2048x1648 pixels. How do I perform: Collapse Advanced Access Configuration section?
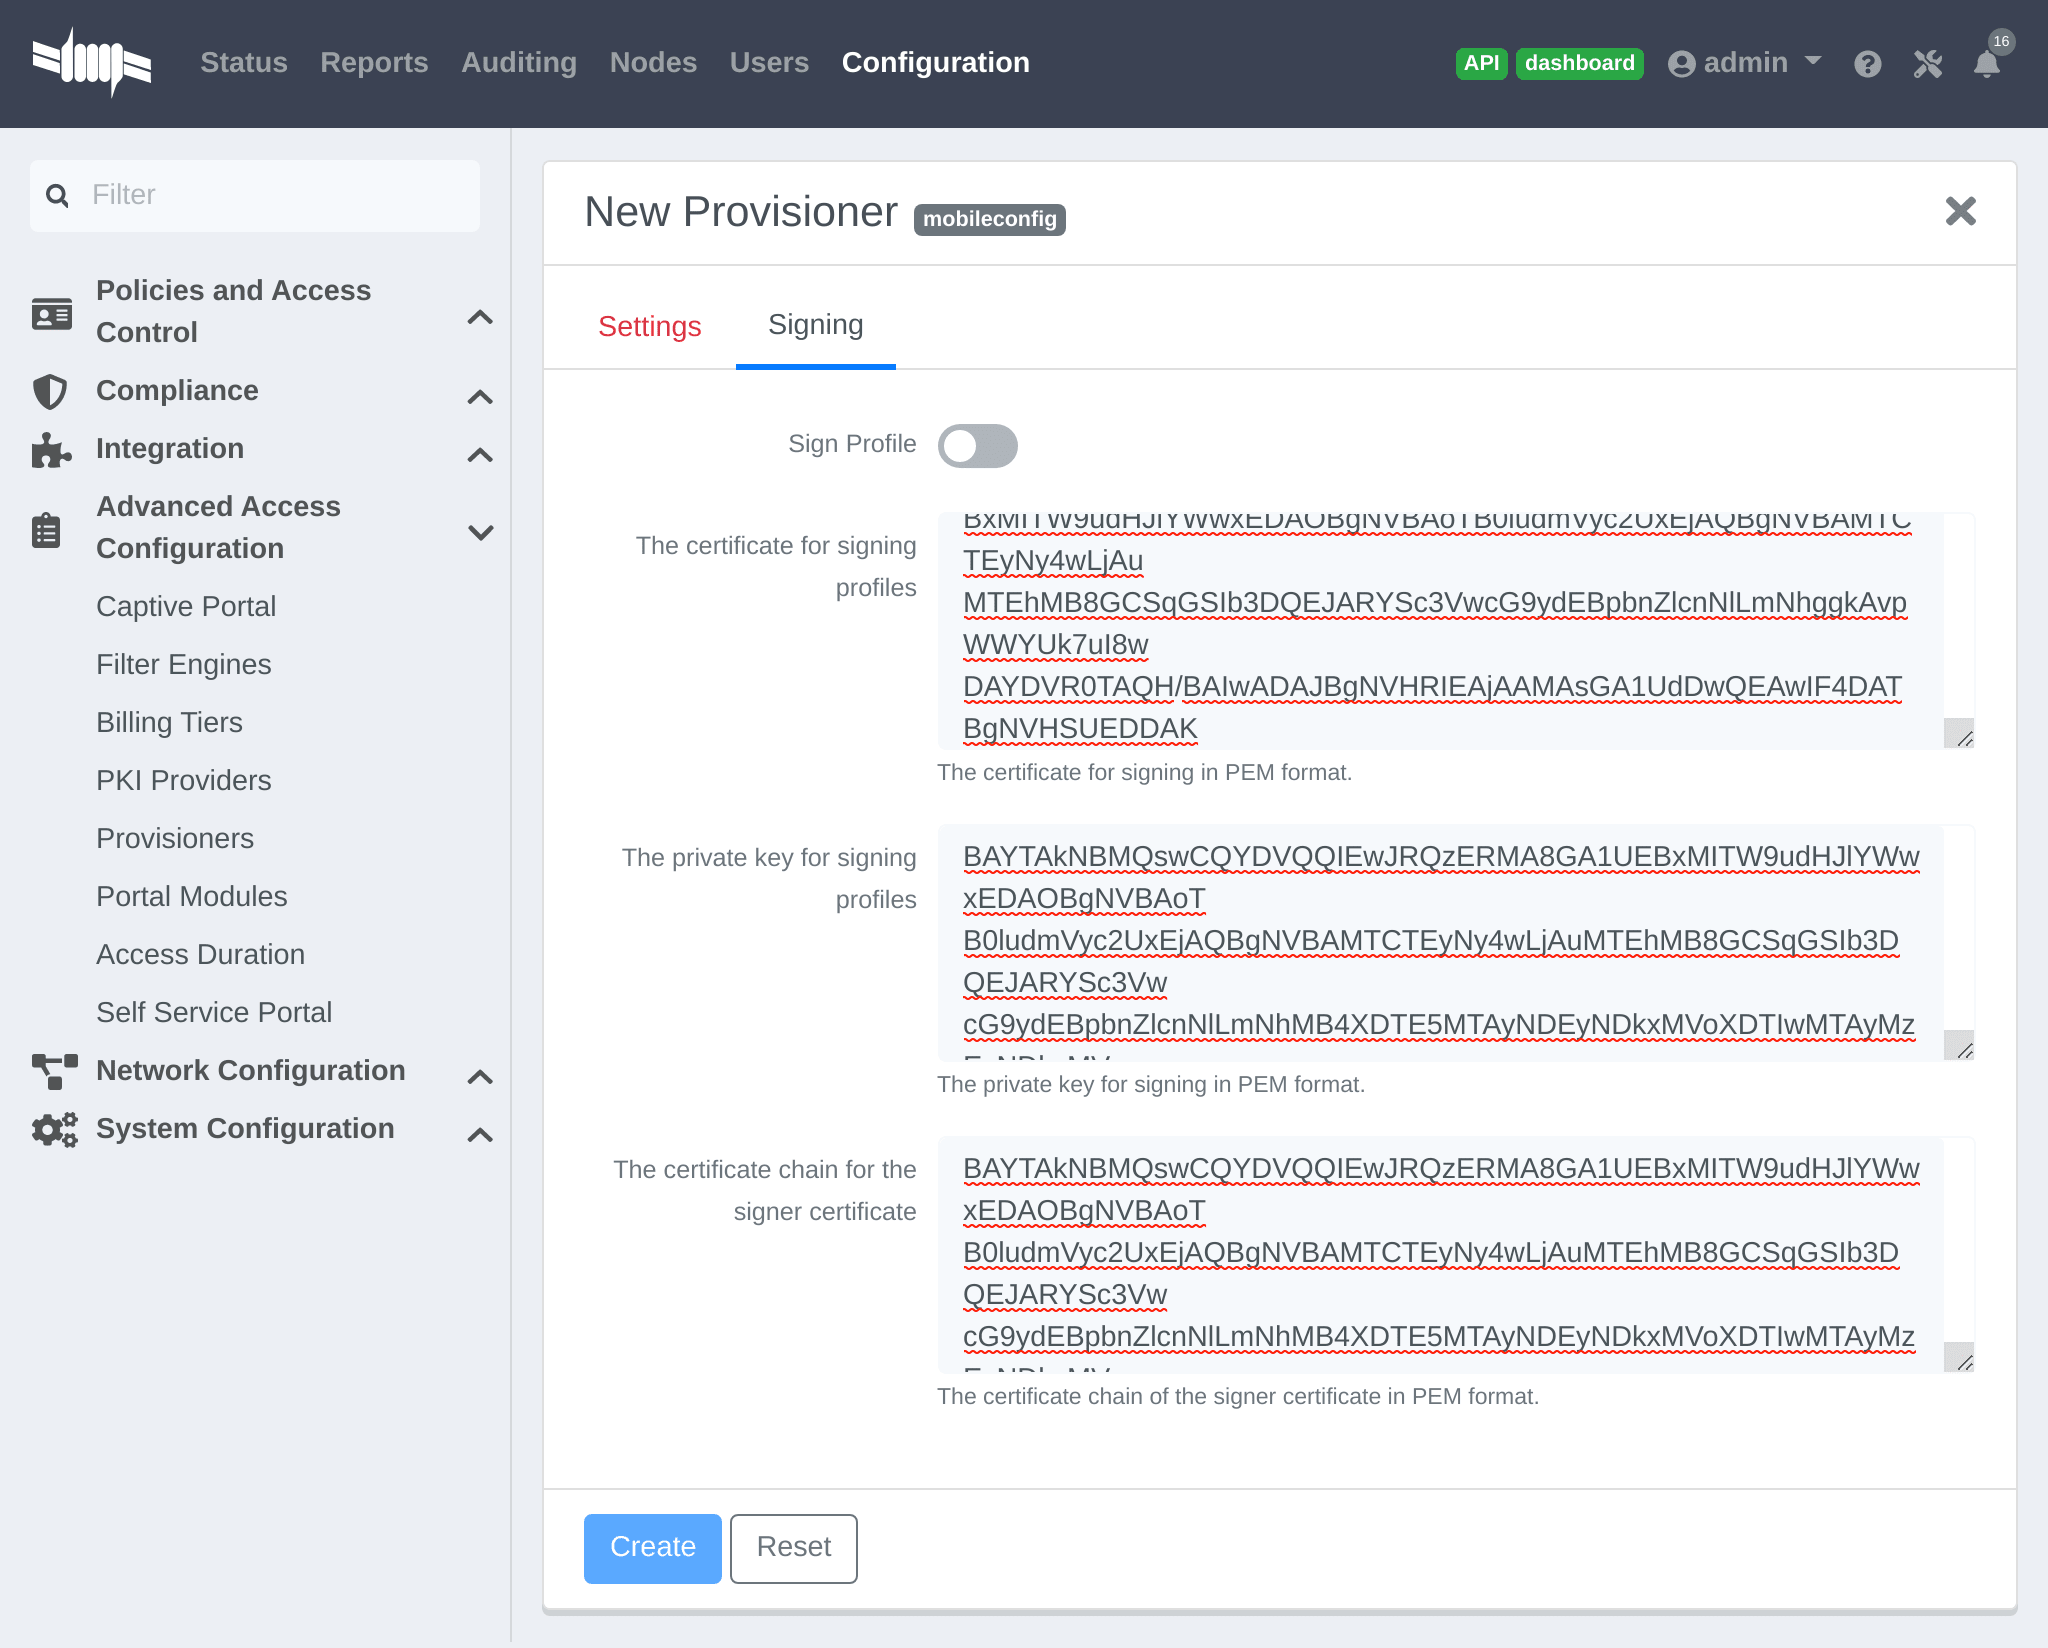(480, 531)
